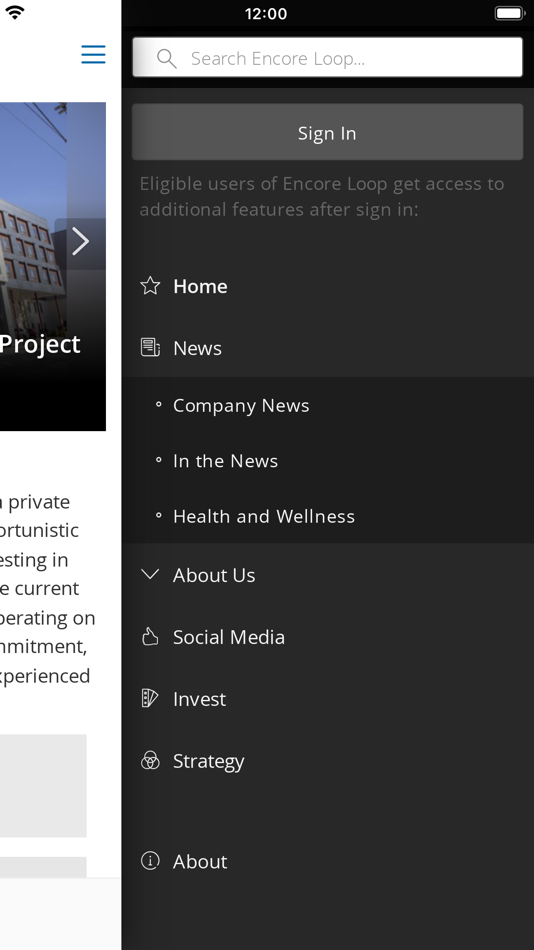Focus the Search Encore Loop field
This screenshot has width=534, height=950.
(327, 58)
